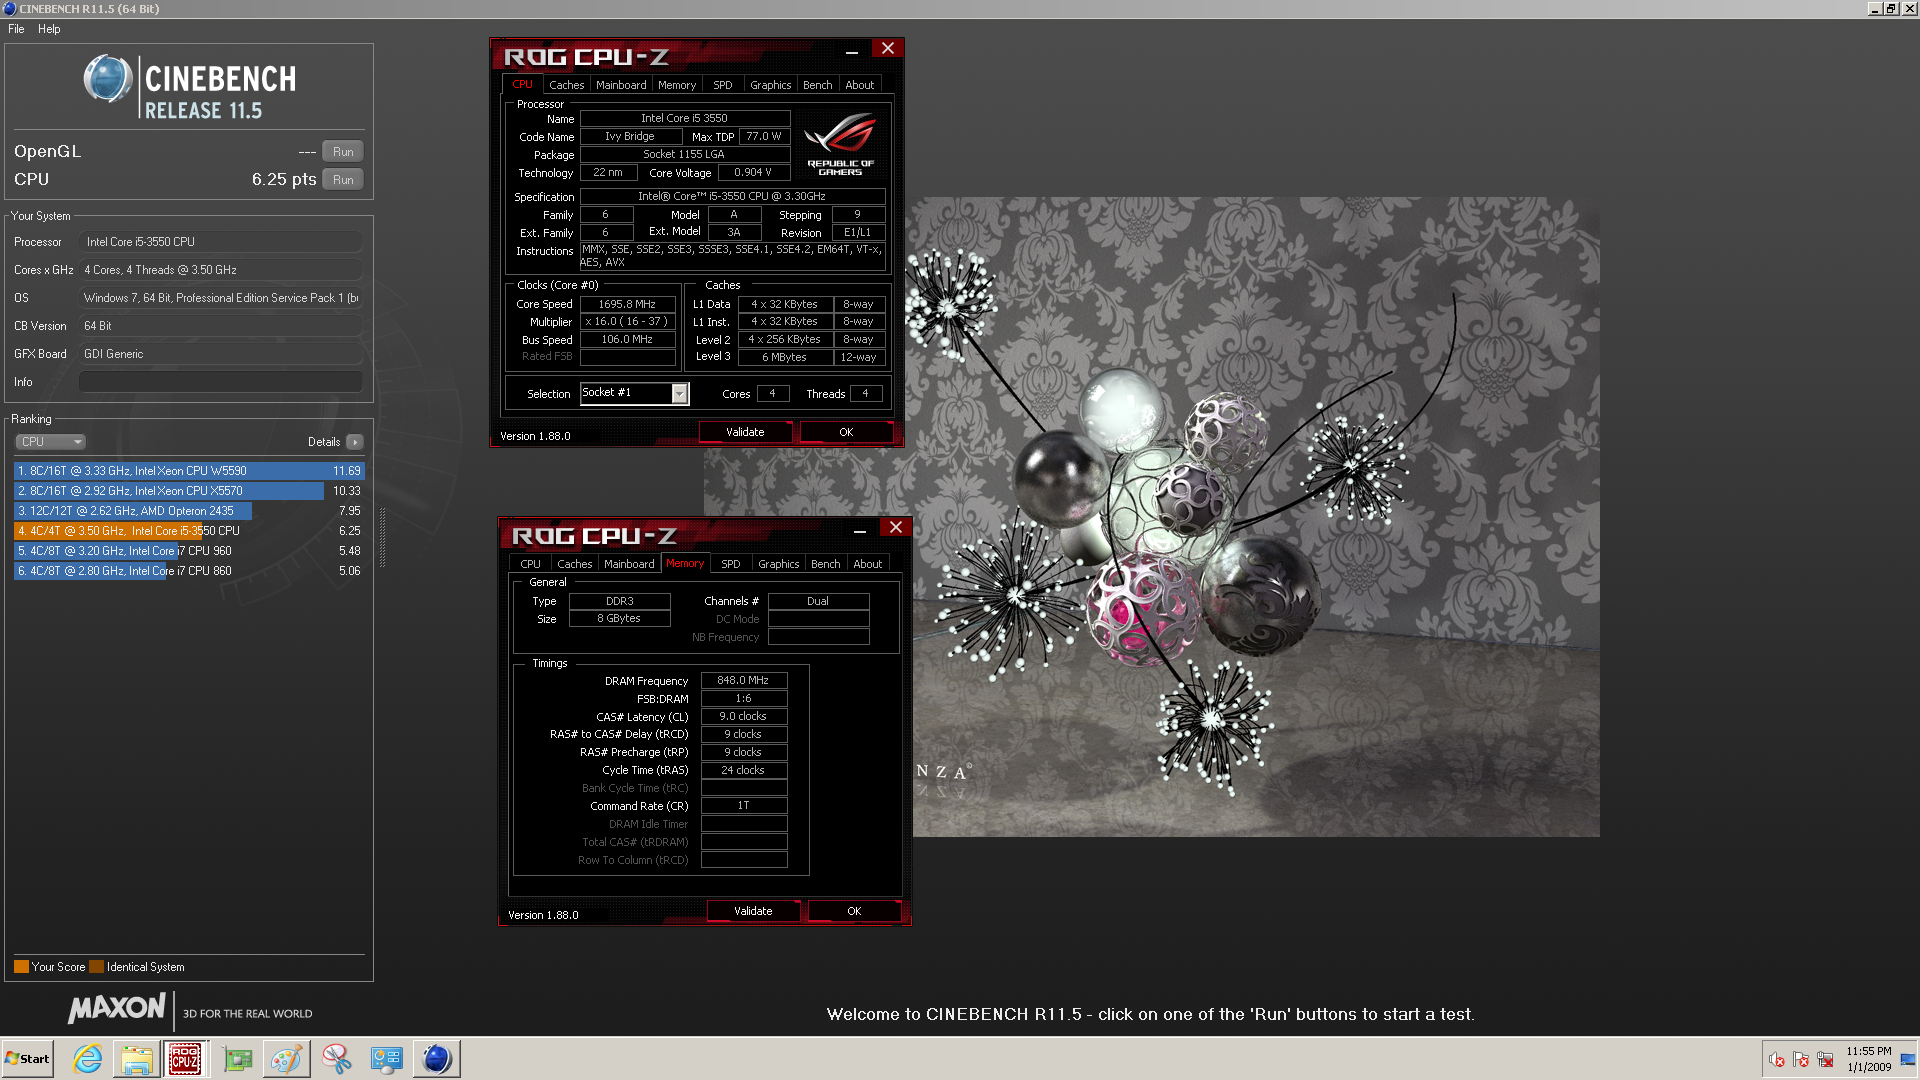
Task: Select ranking row Intel Xeon CPU X5570
Action: coord(189,491)
